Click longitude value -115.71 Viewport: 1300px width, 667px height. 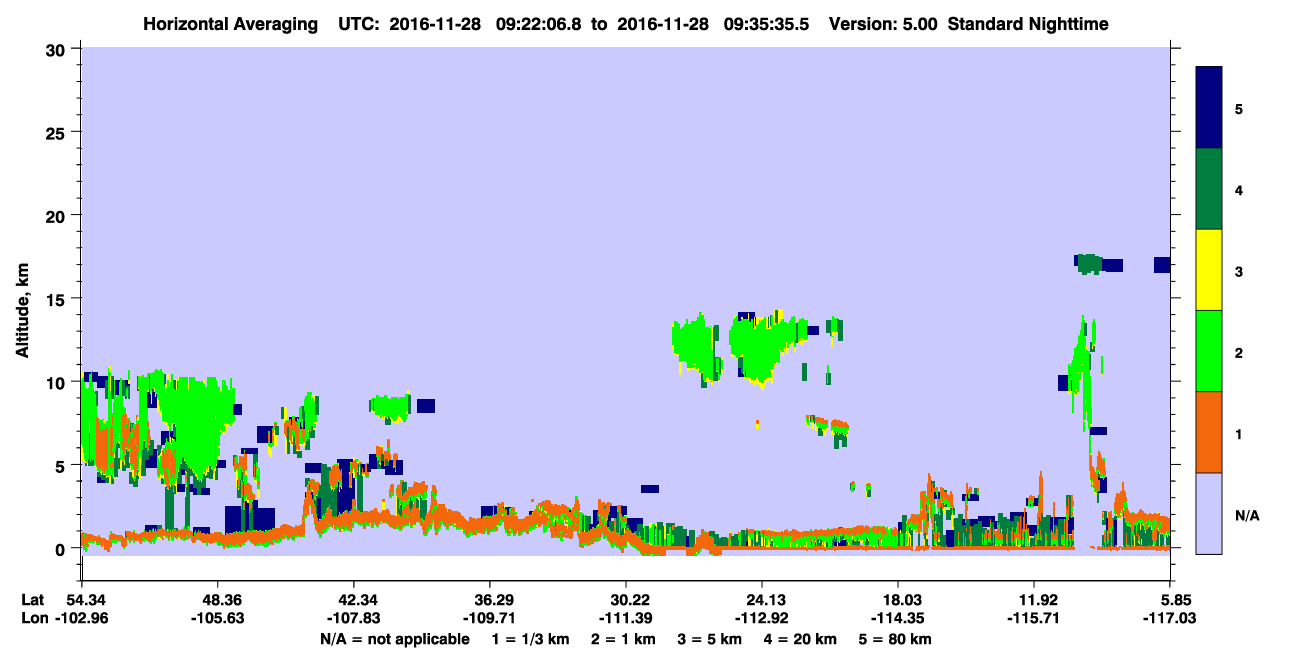pos(1034,619)
